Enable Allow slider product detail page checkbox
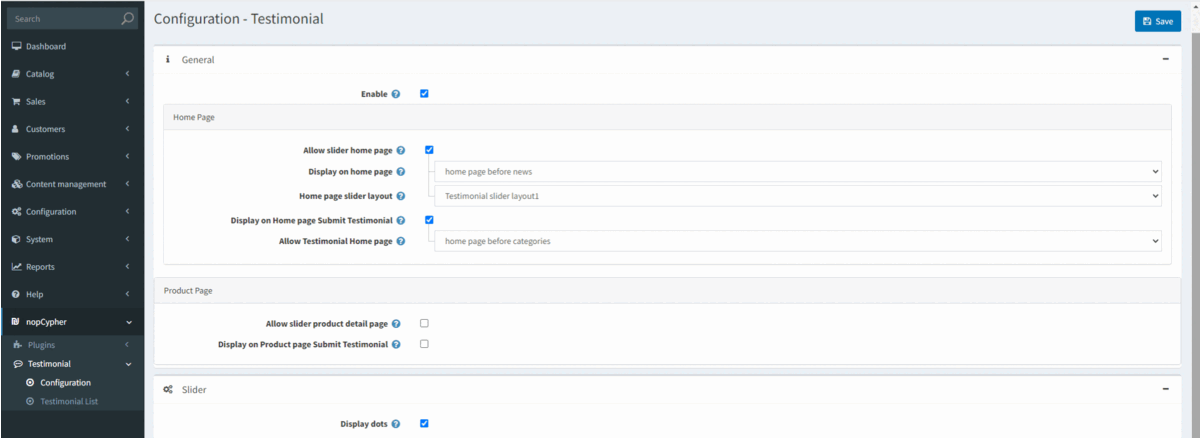The height and width of the screenshot is (438, 1200). [424, 324]
